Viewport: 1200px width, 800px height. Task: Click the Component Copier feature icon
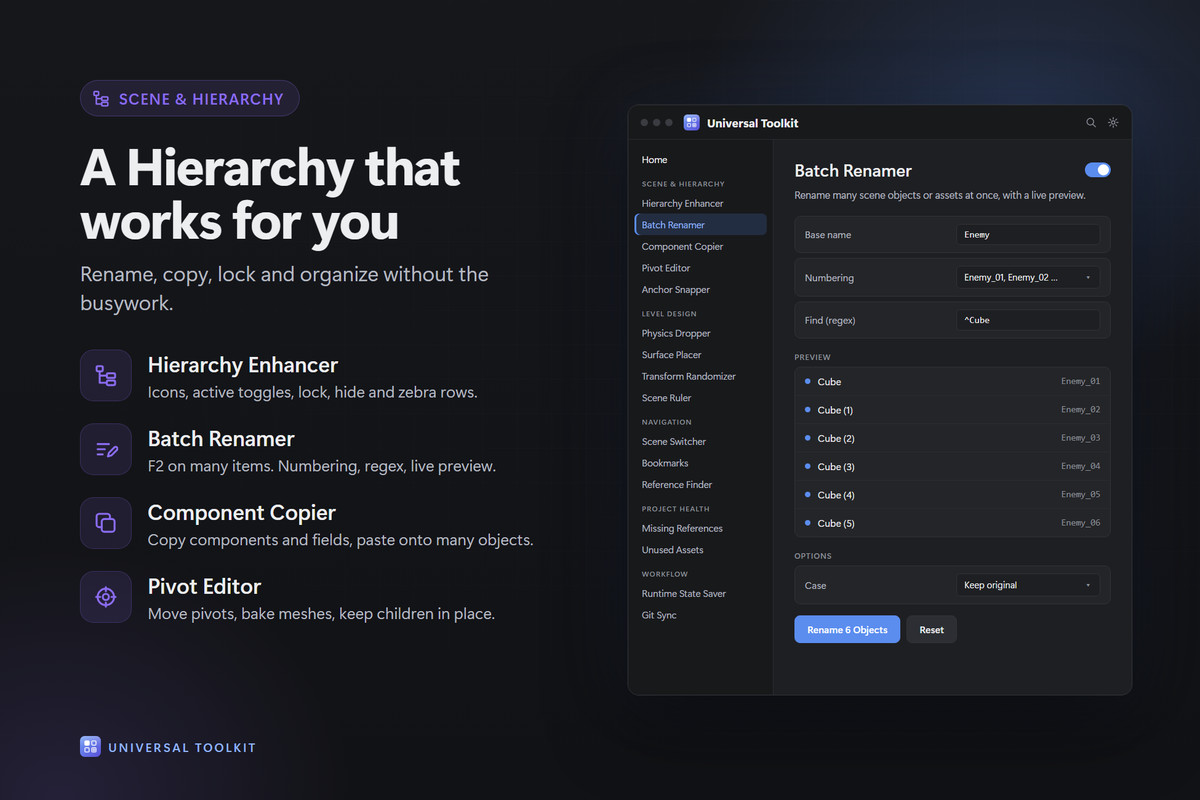(x=106, y=523)
